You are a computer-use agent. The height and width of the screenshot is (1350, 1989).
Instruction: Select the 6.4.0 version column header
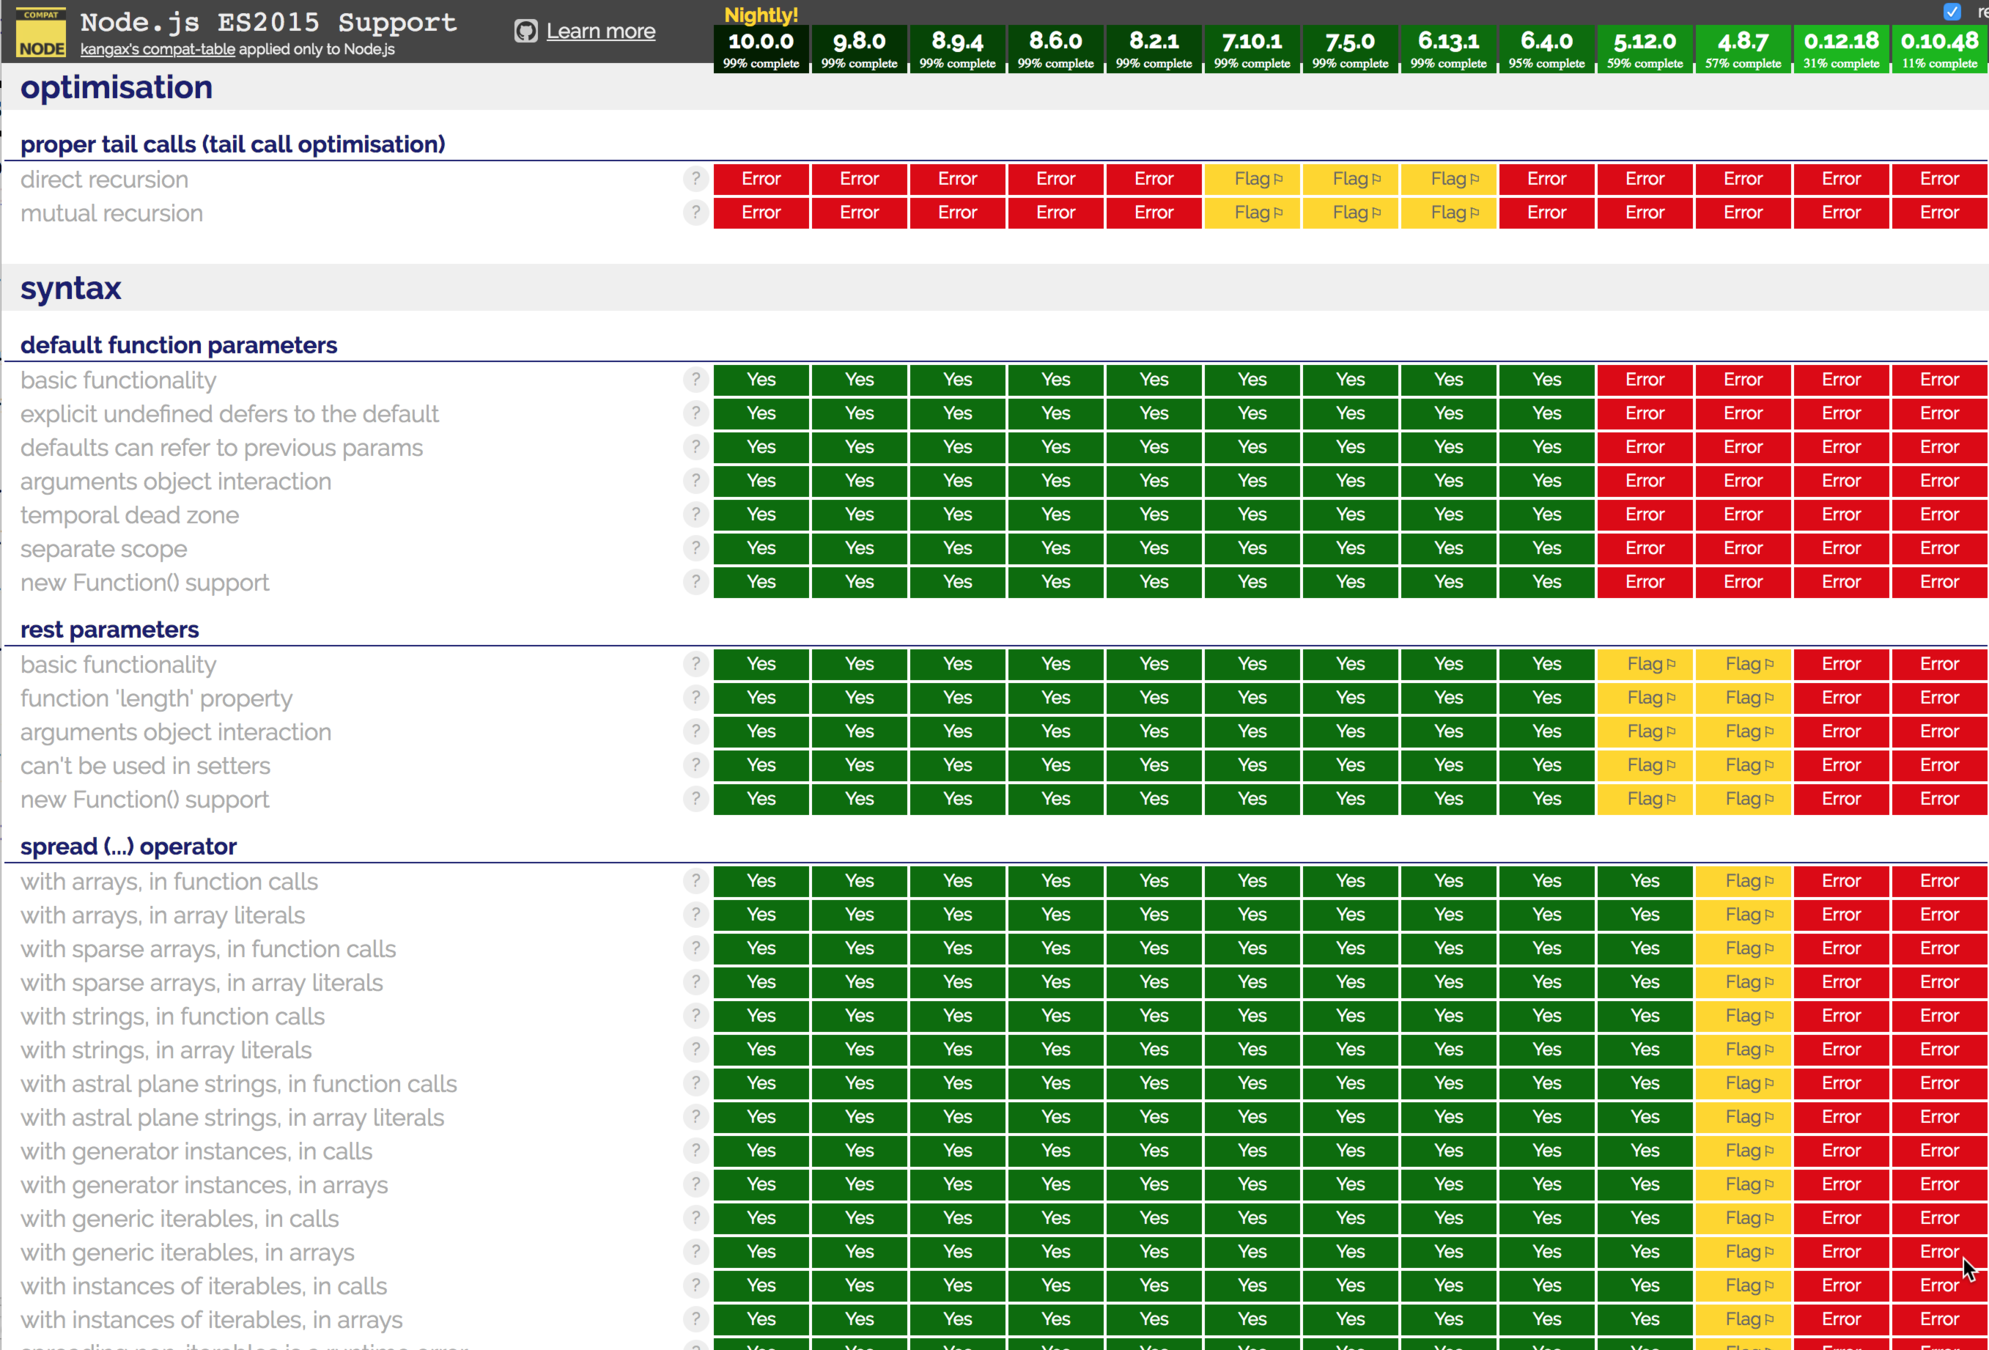pyautogui.click(x=1546, y=48)
